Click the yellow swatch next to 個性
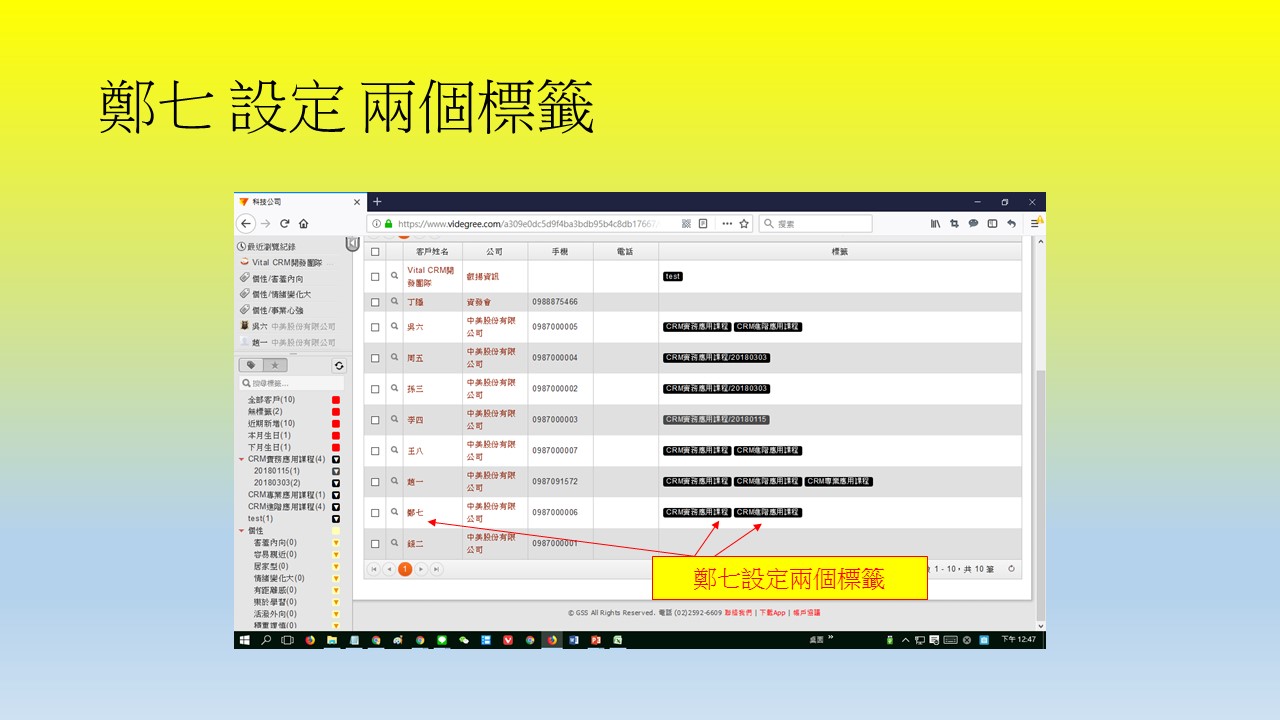This screenshot has width=1280, height=720. pyautogui.click(x=336, y=531)
